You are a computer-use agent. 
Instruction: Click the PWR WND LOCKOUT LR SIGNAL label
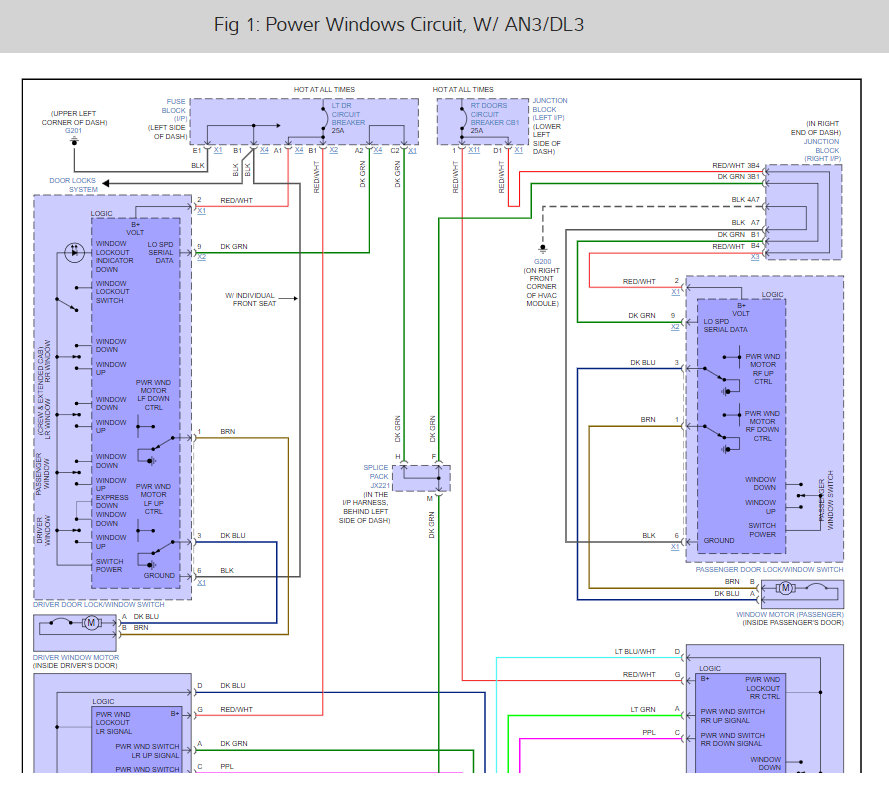(x=113, y=723)
